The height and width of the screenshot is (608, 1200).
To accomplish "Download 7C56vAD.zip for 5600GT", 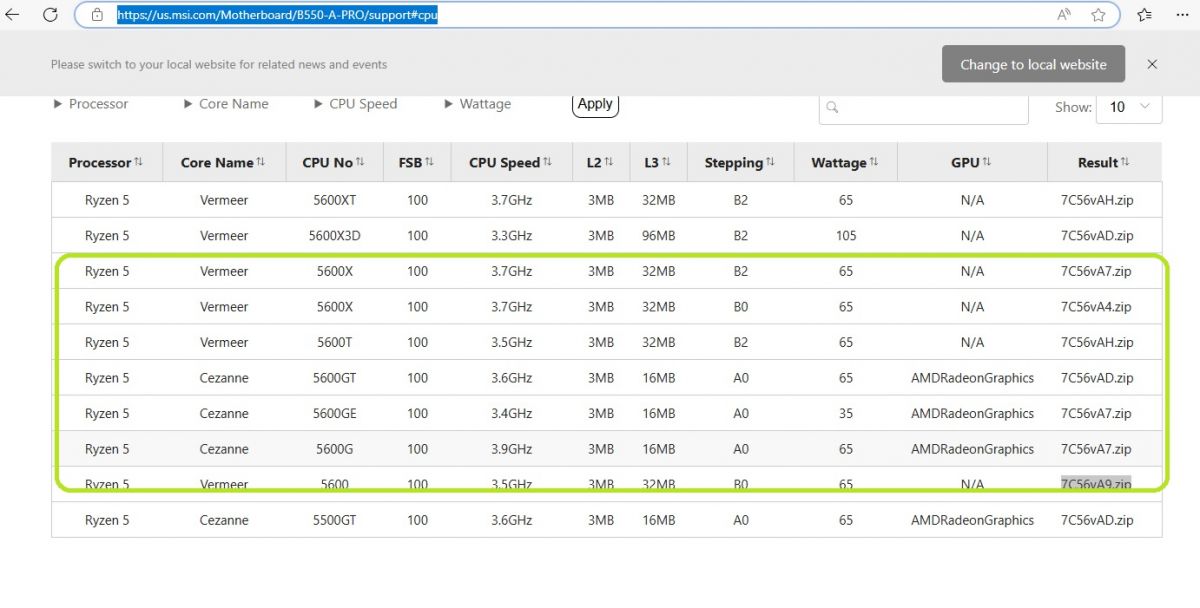I will pyautogui.click(x=1097, y=378).
